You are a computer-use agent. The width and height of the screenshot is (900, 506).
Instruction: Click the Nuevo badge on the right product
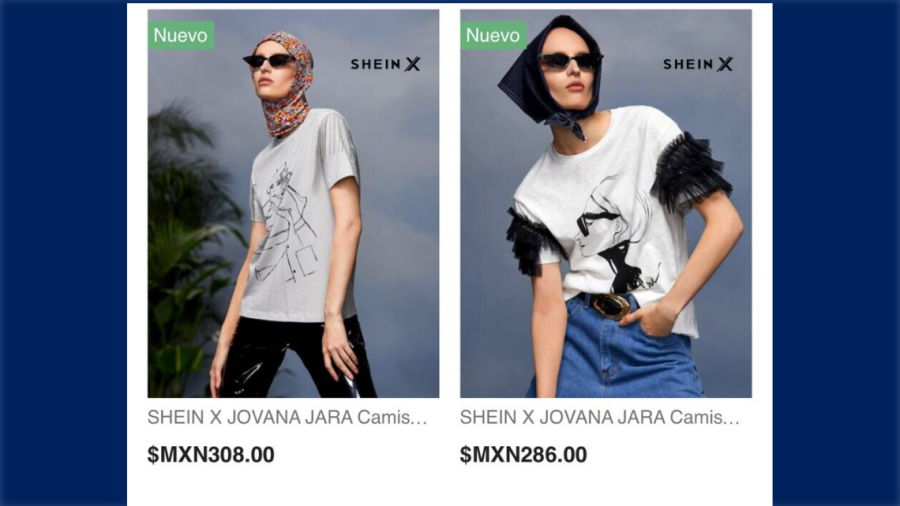[x=493, y=36]
